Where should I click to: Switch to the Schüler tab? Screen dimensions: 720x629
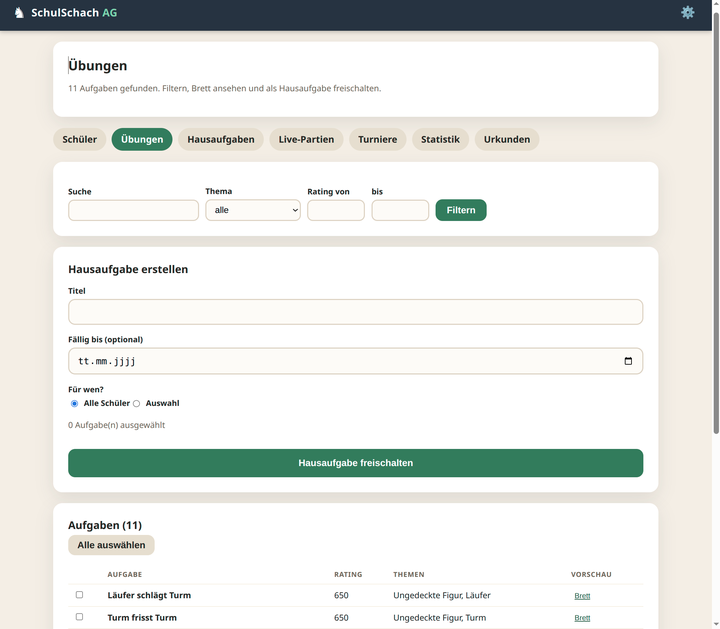click(x=79, y=139)
